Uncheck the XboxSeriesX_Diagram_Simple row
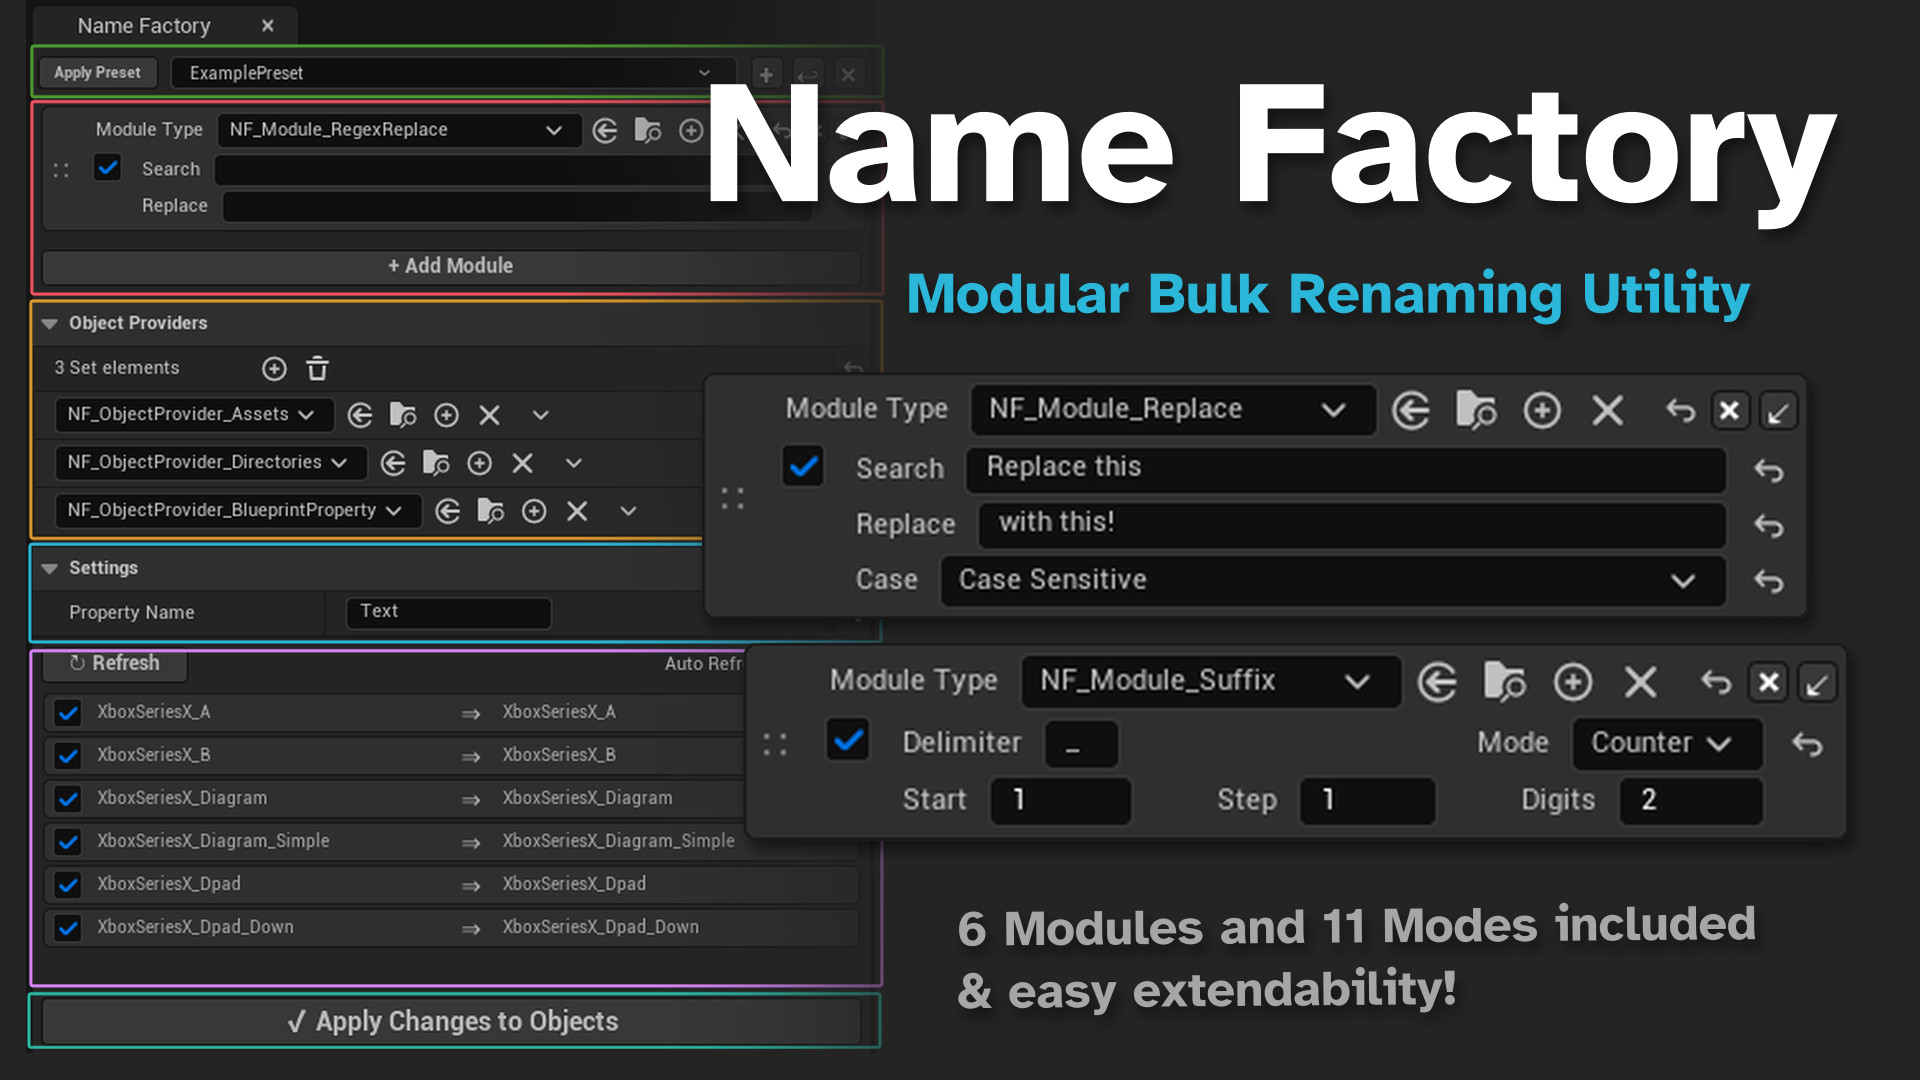 68,842
